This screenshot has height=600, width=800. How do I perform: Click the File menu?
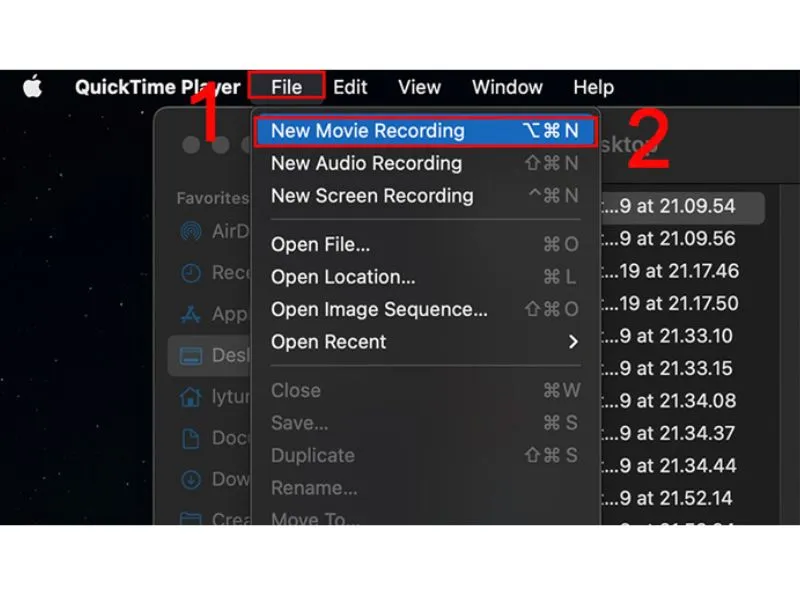pos(286,87)
